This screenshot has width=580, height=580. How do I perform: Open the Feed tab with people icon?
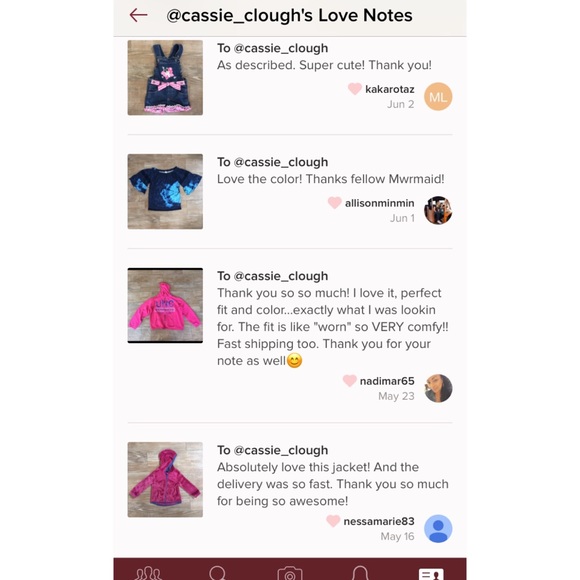click(148, 573)
